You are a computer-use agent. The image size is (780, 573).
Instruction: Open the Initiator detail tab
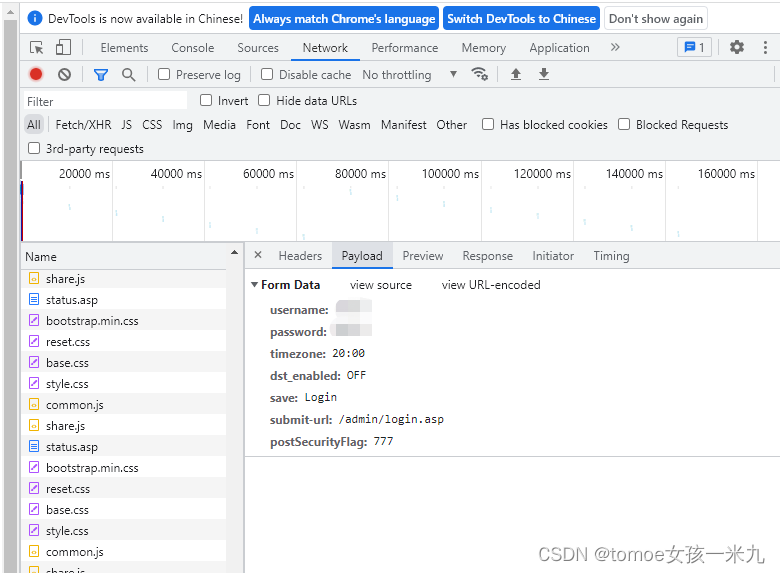(x=553, y=256)
